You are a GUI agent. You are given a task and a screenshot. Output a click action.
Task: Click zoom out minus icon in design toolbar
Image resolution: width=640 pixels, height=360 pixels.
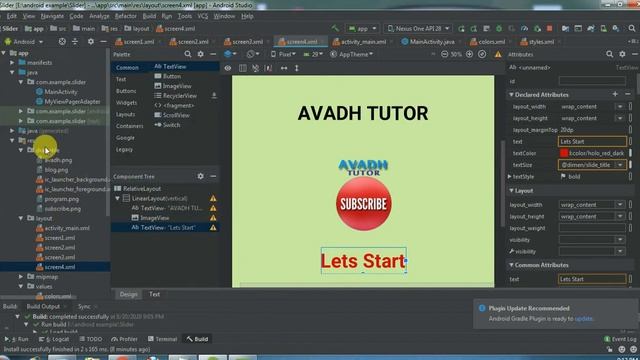click(x=444, y=54)
